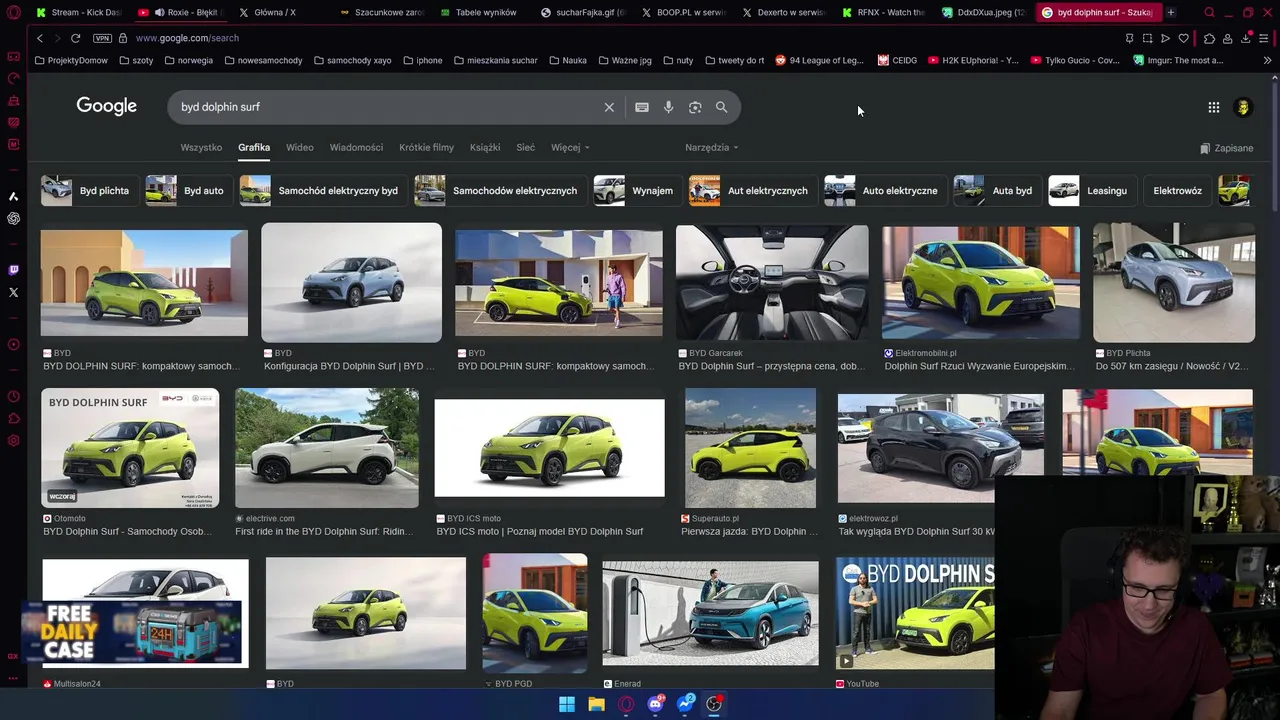Image resolution: width=1280 pixels, height=720 pixels.
Task: Open Zapisane saved items link
Action: [x=1226, y=148]
